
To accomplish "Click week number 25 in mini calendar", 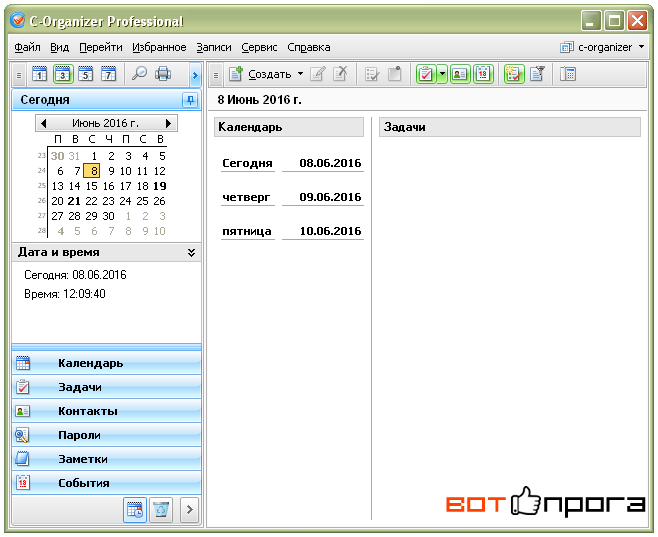I will 42,185.
